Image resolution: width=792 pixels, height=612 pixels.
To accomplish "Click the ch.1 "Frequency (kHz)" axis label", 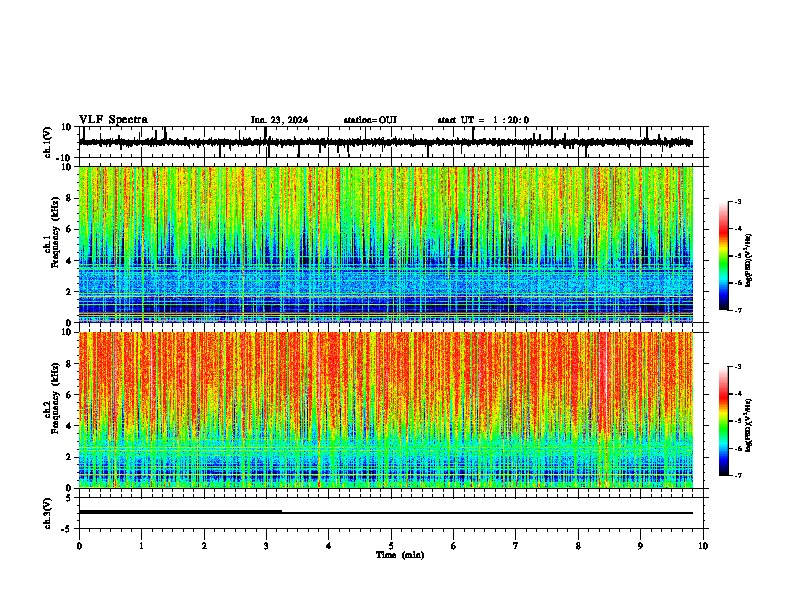I will tap(56, 233).
